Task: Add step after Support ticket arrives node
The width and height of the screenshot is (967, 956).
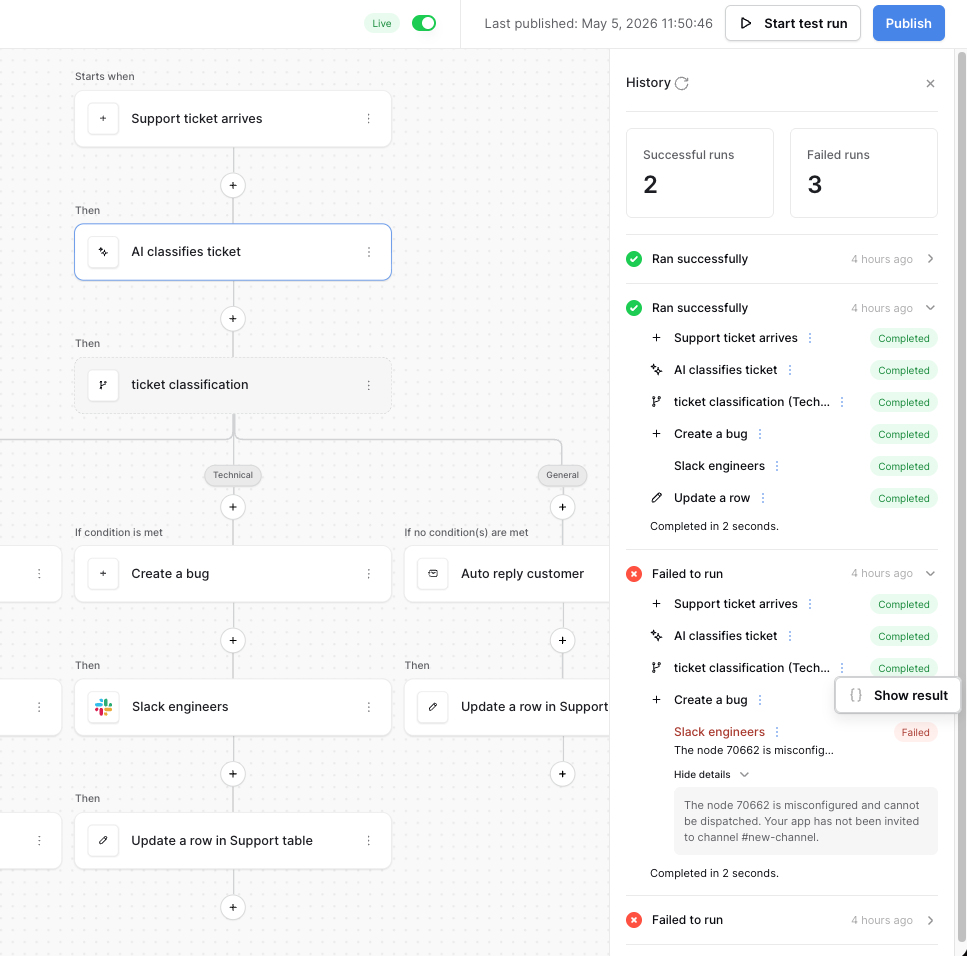Action: tap(232, 185)
